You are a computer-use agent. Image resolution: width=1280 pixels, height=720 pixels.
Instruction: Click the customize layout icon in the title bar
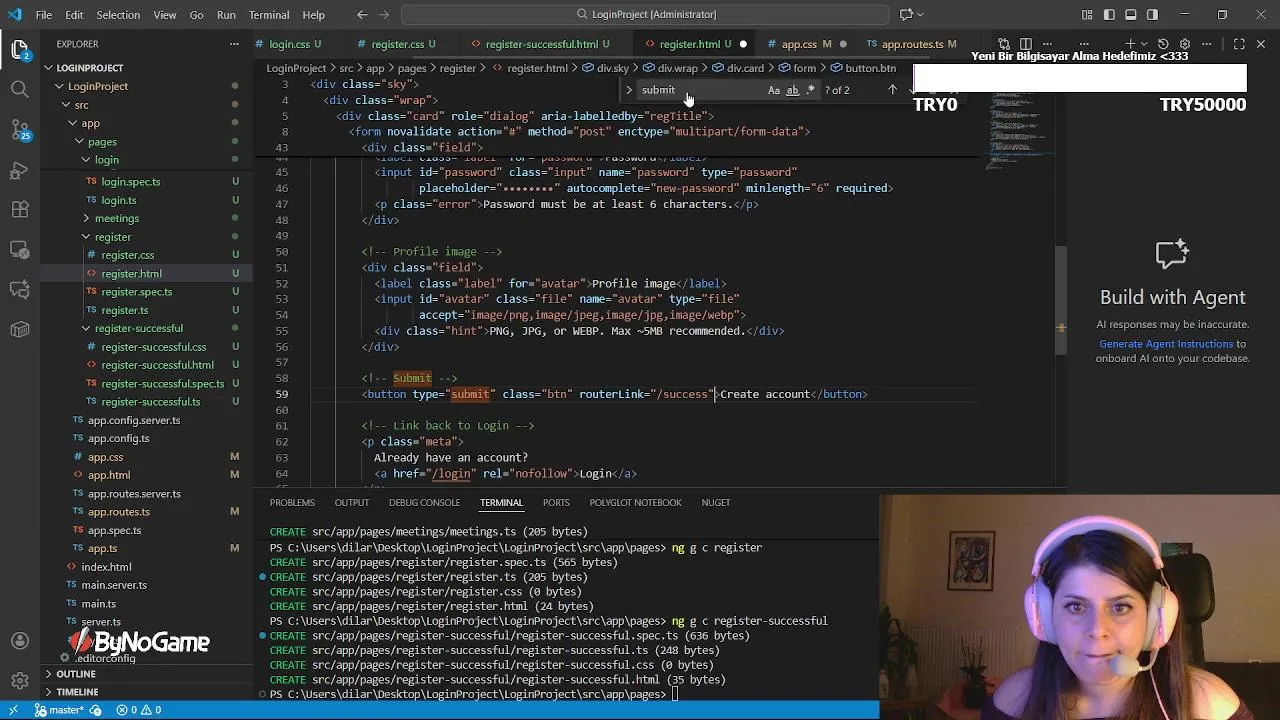(x=1087, y=14)
